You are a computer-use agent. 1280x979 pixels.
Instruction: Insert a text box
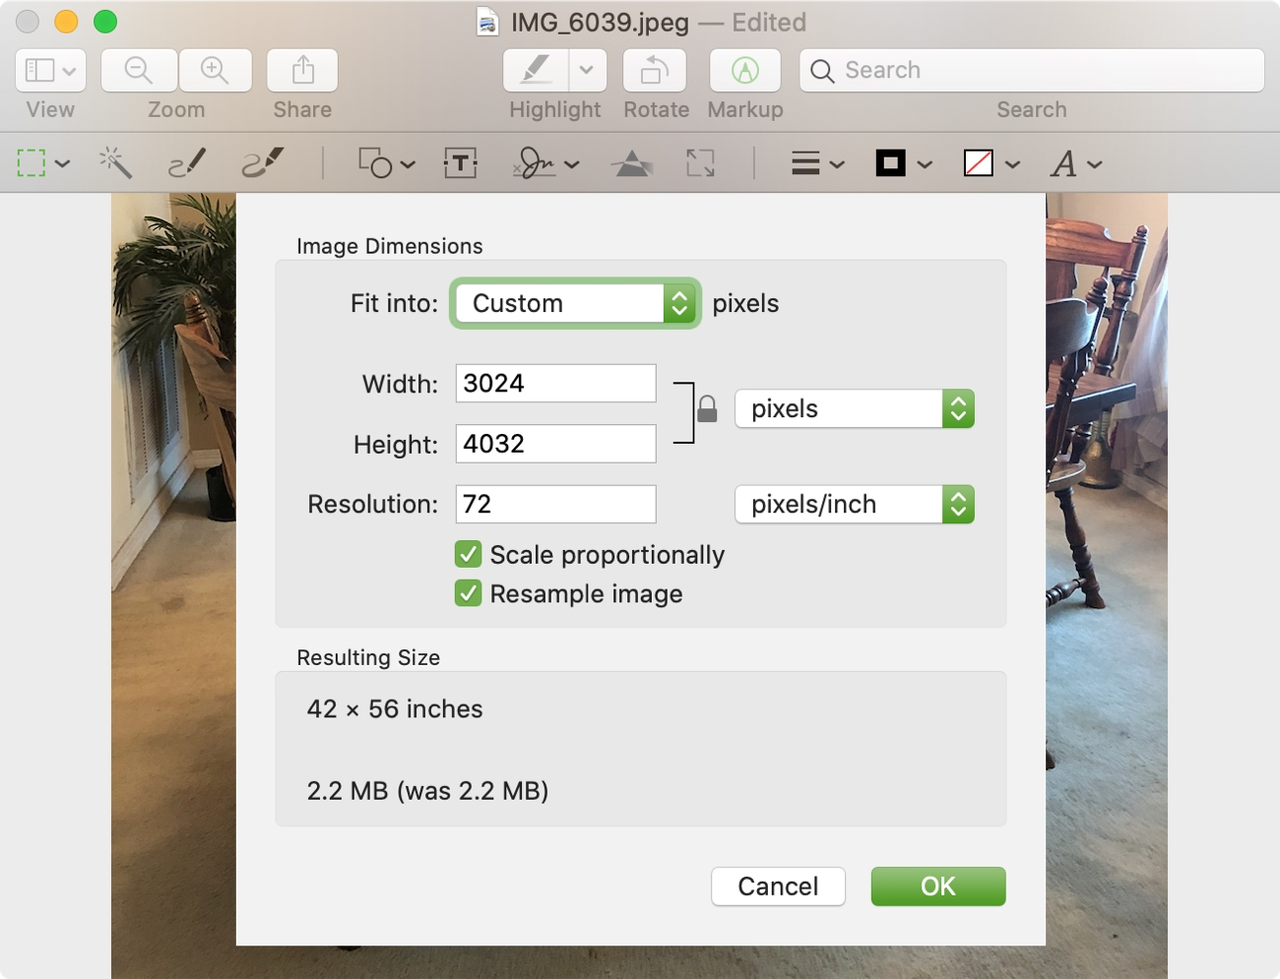[x=459, y=163]
